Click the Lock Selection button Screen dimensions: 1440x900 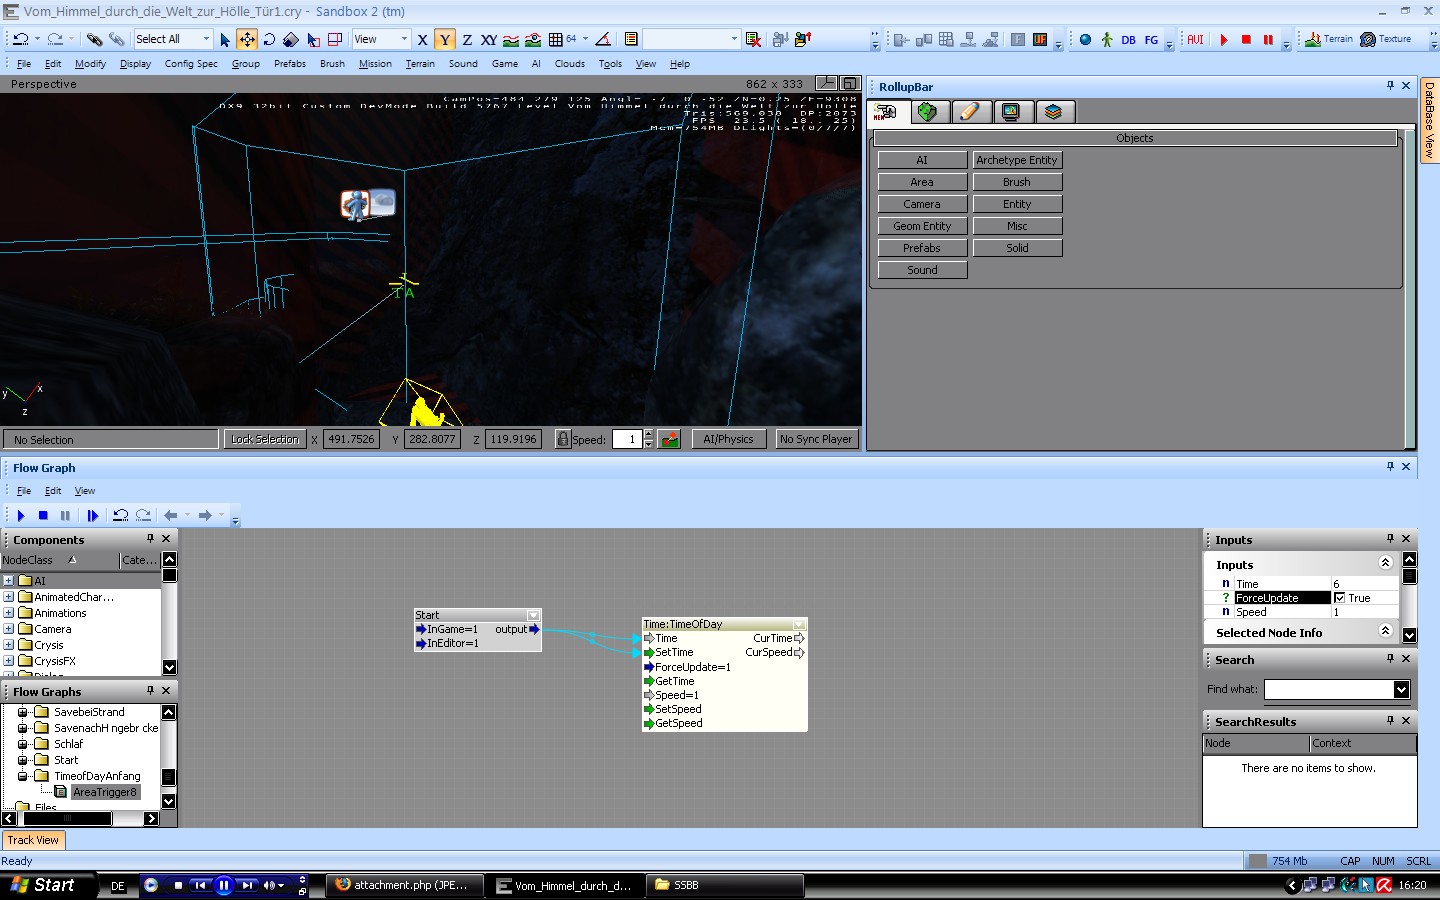click(264, 439)
